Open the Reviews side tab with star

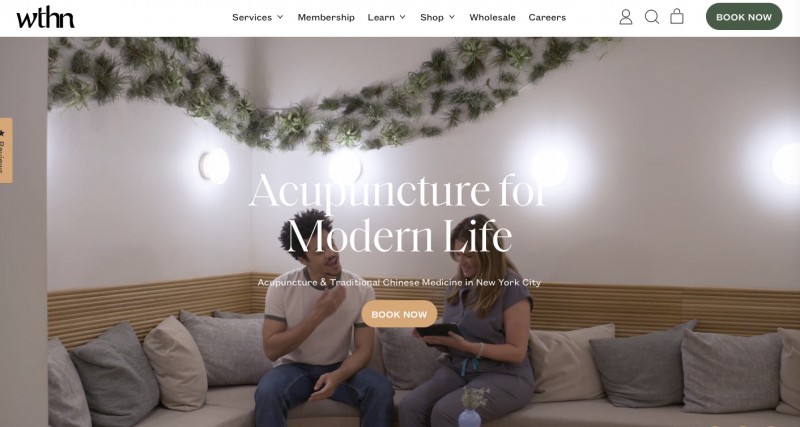[5, 150]
